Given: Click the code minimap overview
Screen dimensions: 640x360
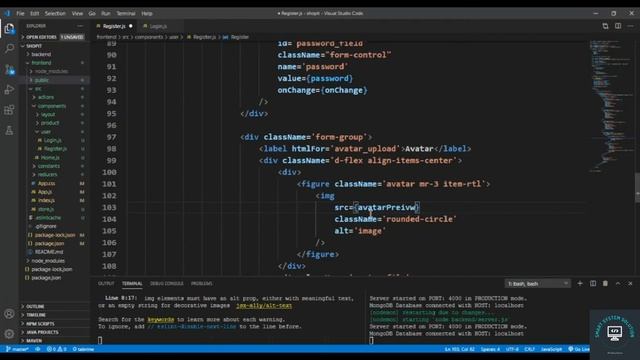Looking at the screenshot, I should coord(611,106).
